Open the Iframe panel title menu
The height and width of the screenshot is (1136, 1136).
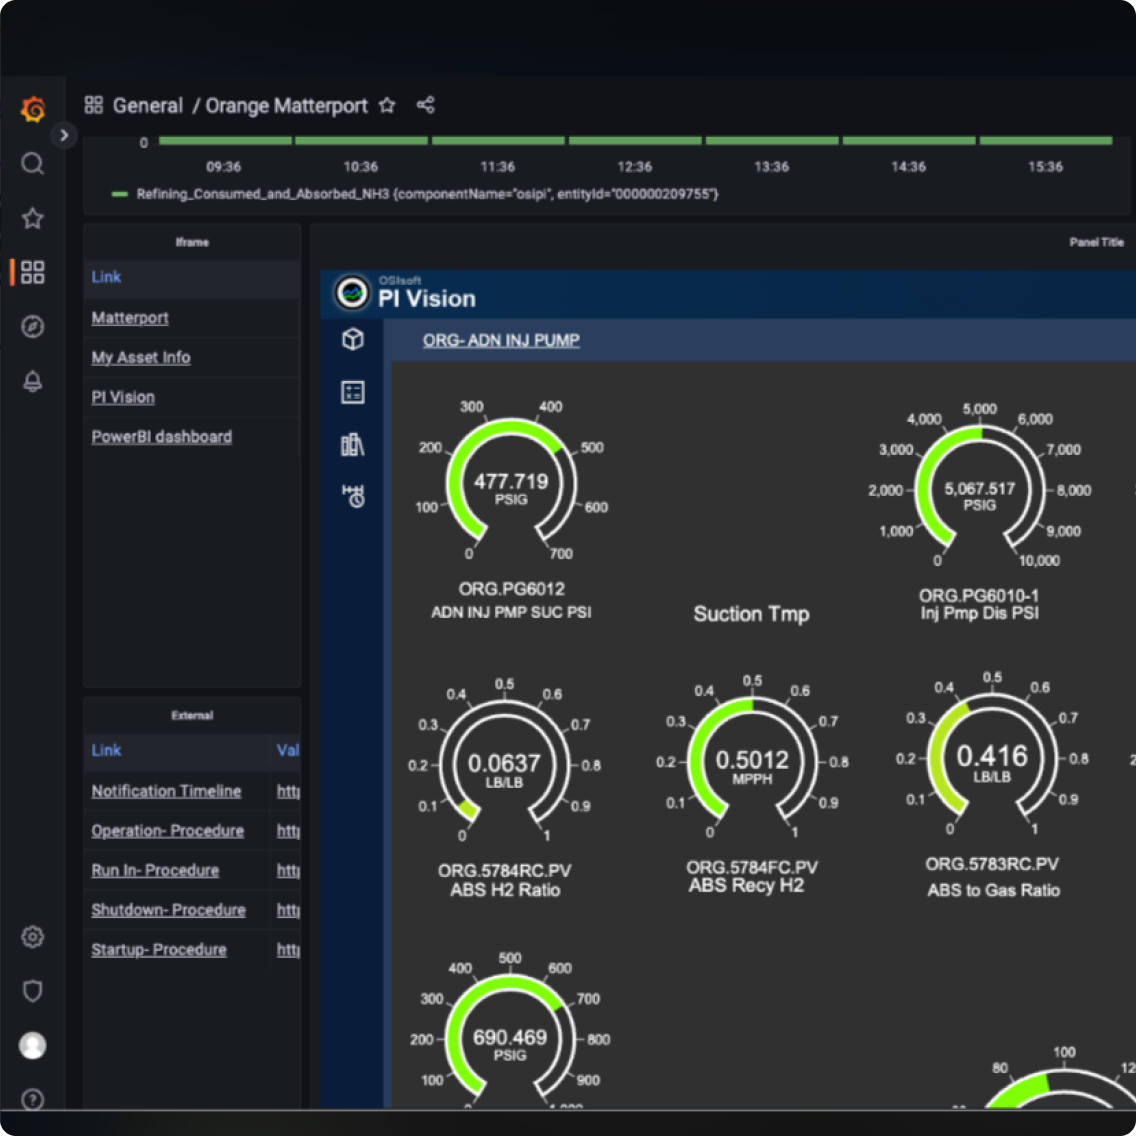[x=192, y=242]
